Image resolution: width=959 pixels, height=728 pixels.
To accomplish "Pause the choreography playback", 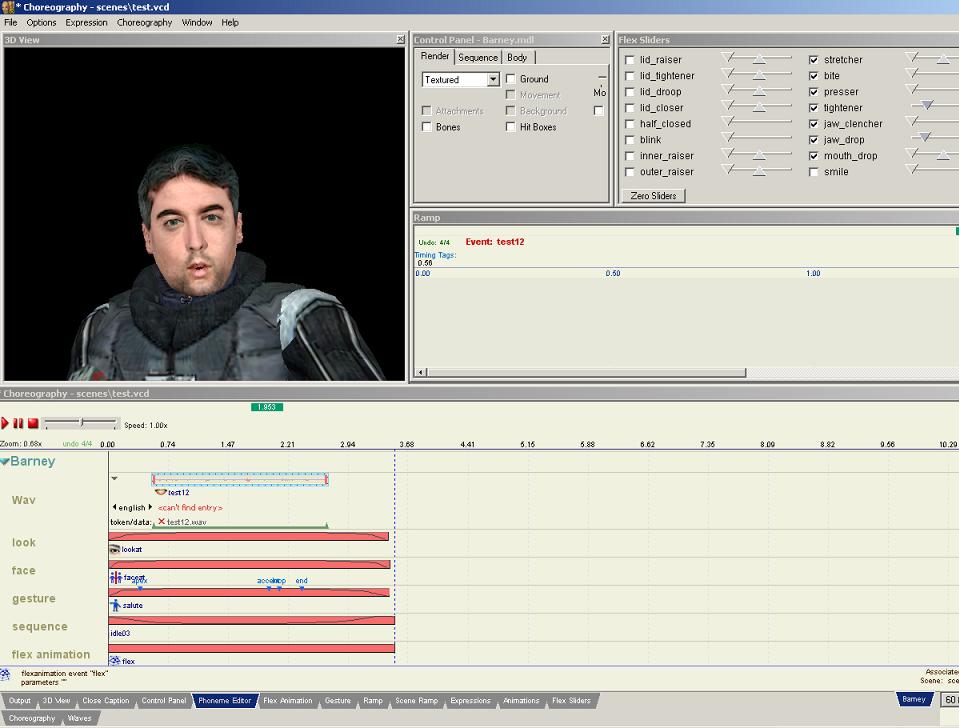I will [x=18, y=423].
